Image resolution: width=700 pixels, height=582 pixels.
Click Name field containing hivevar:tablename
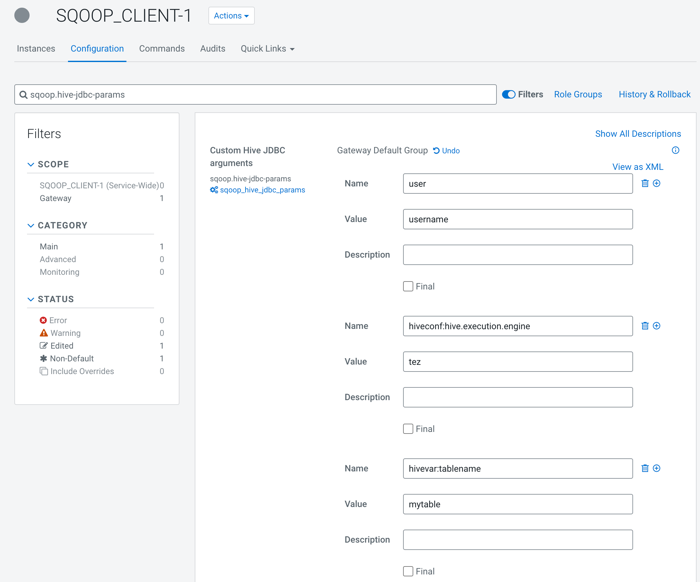[x=518, y=468]
